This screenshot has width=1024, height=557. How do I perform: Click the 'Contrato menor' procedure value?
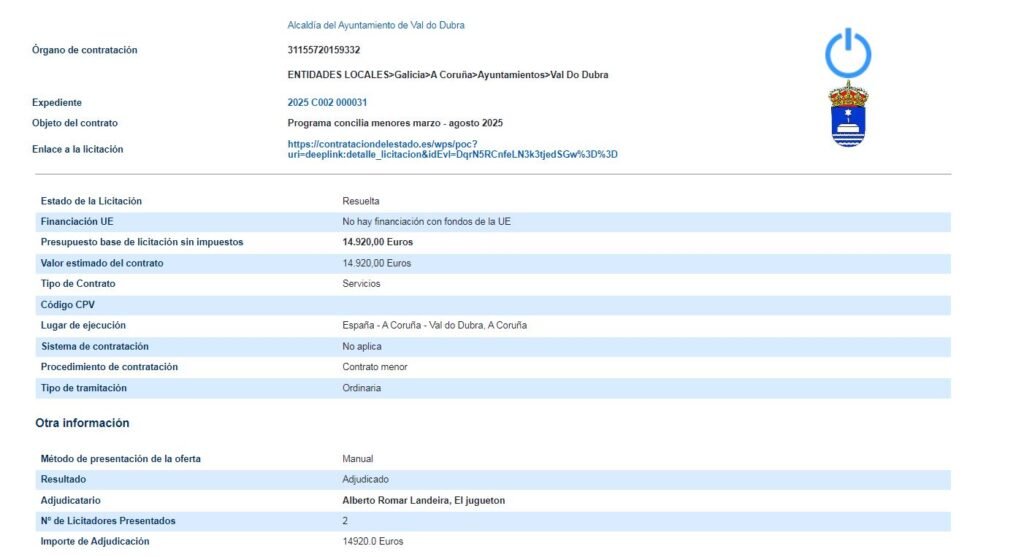point(375,367)
